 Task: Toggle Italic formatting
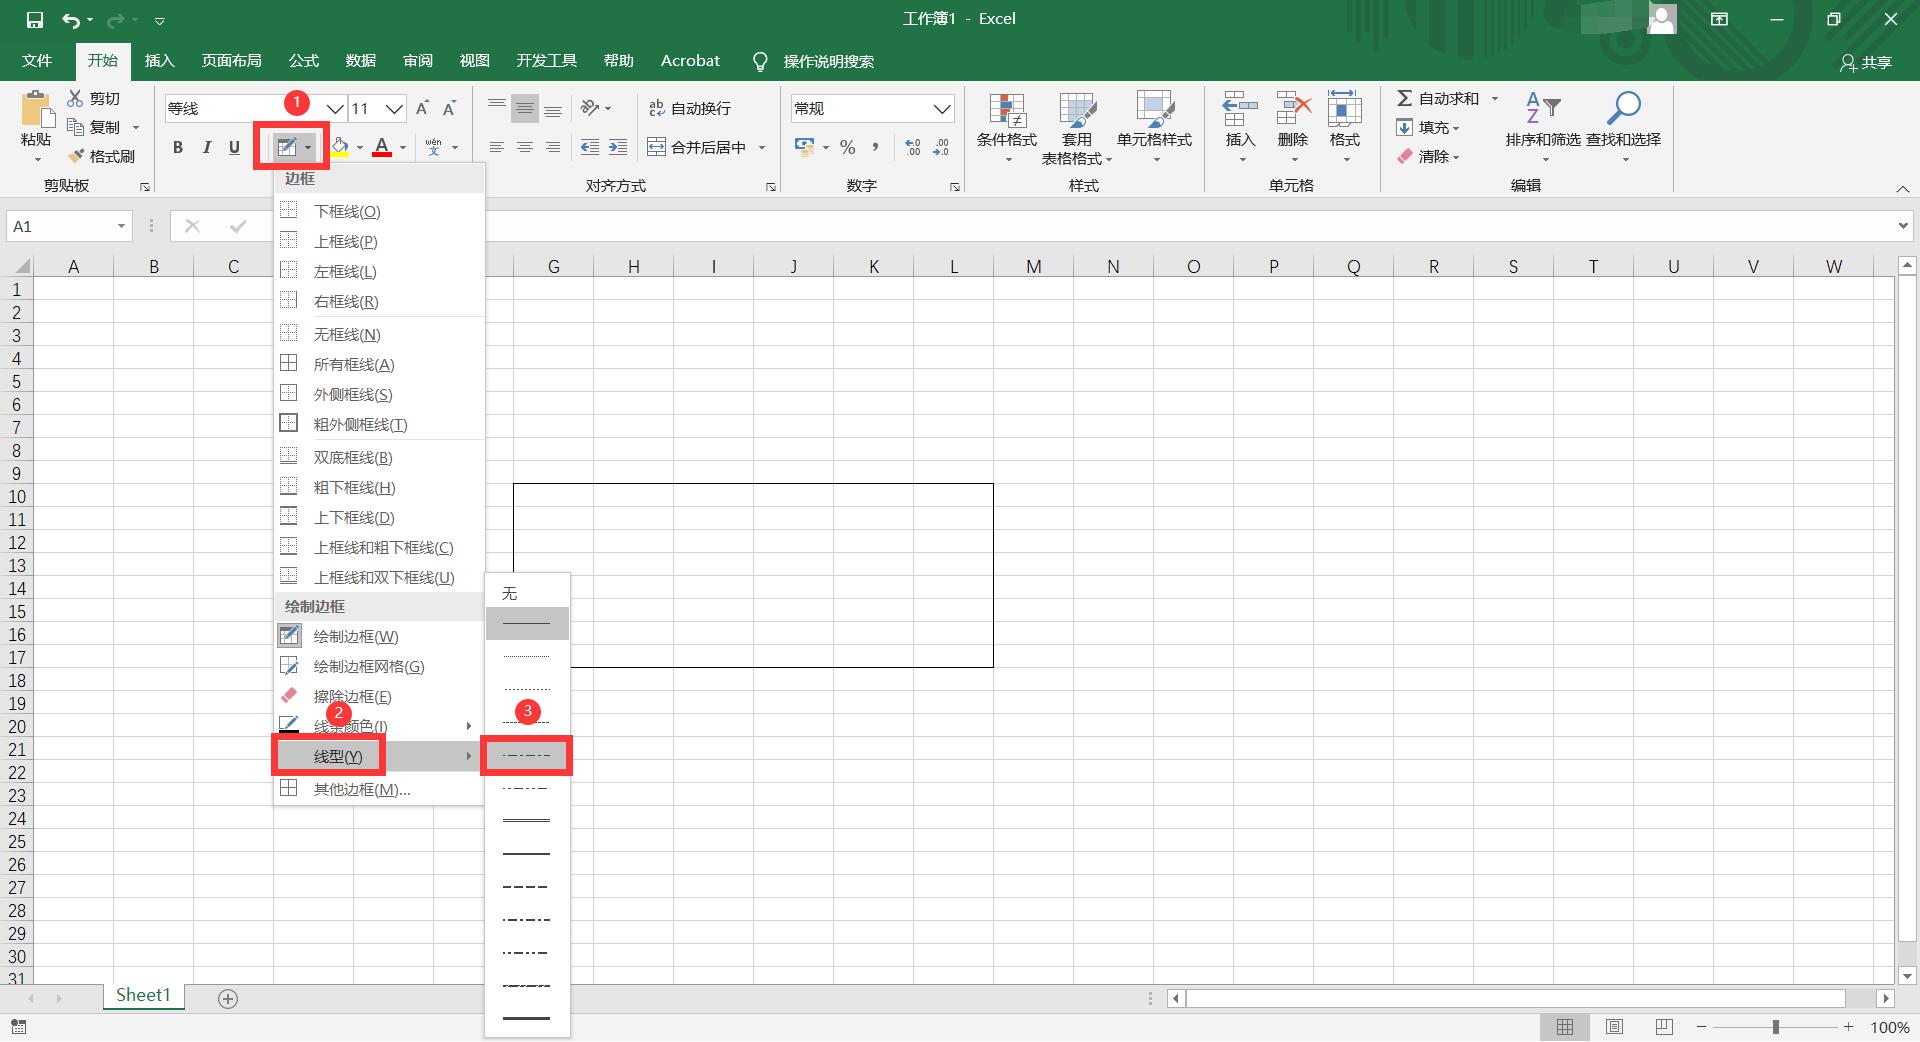(206, 147)
